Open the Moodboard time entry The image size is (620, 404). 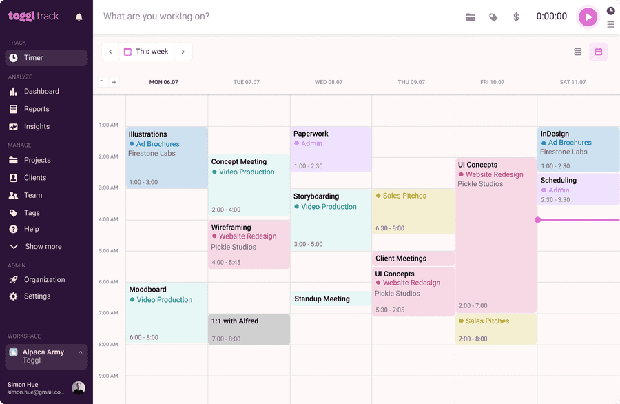click(x=166, y=313)
